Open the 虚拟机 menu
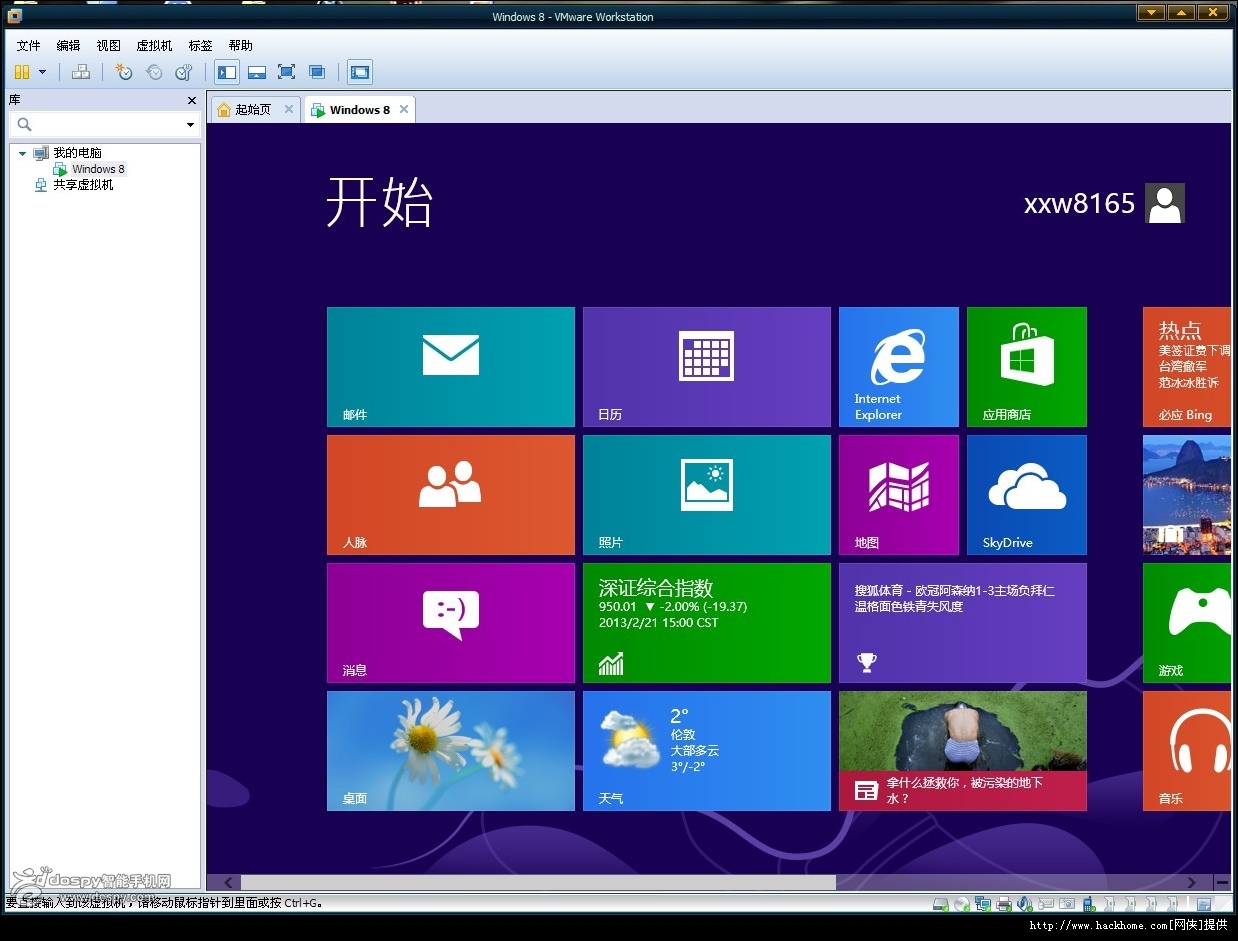 pos(154,46)
